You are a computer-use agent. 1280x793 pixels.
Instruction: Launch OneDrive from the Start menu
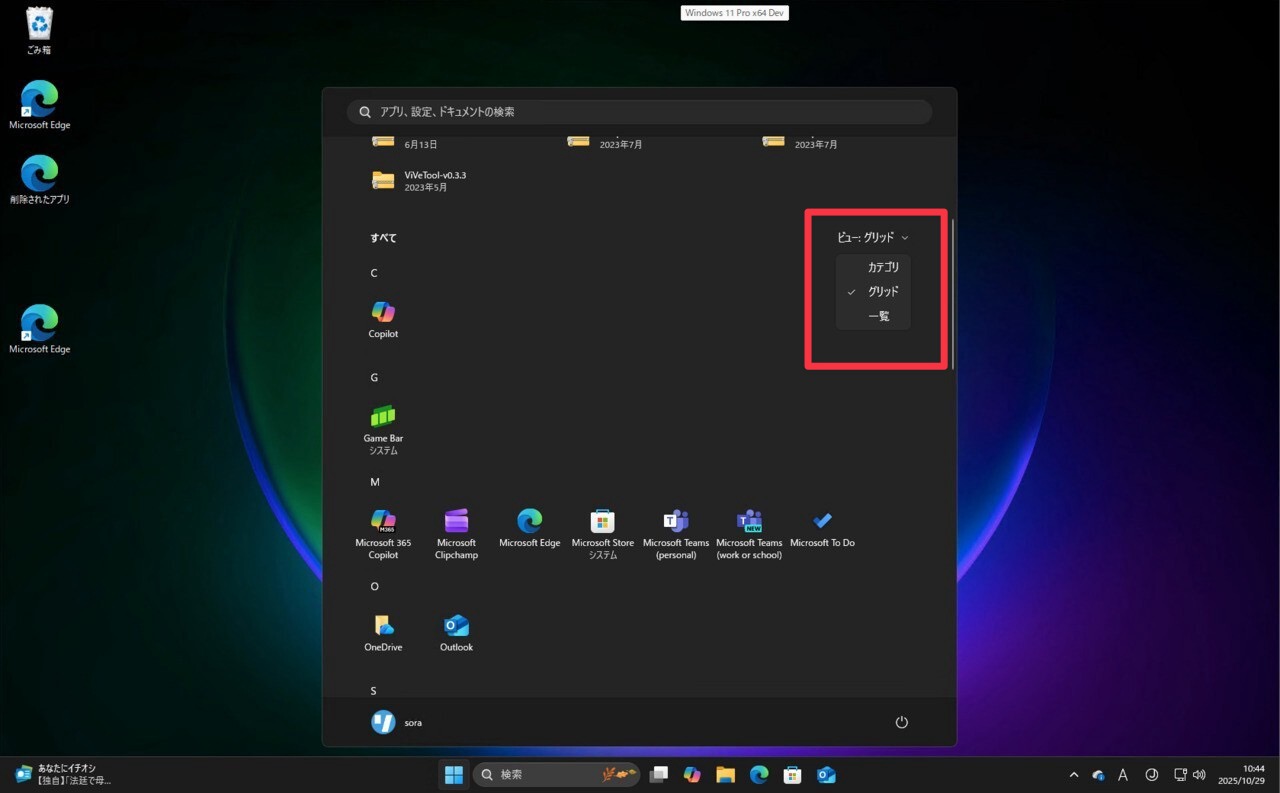[x=383, y=632]
